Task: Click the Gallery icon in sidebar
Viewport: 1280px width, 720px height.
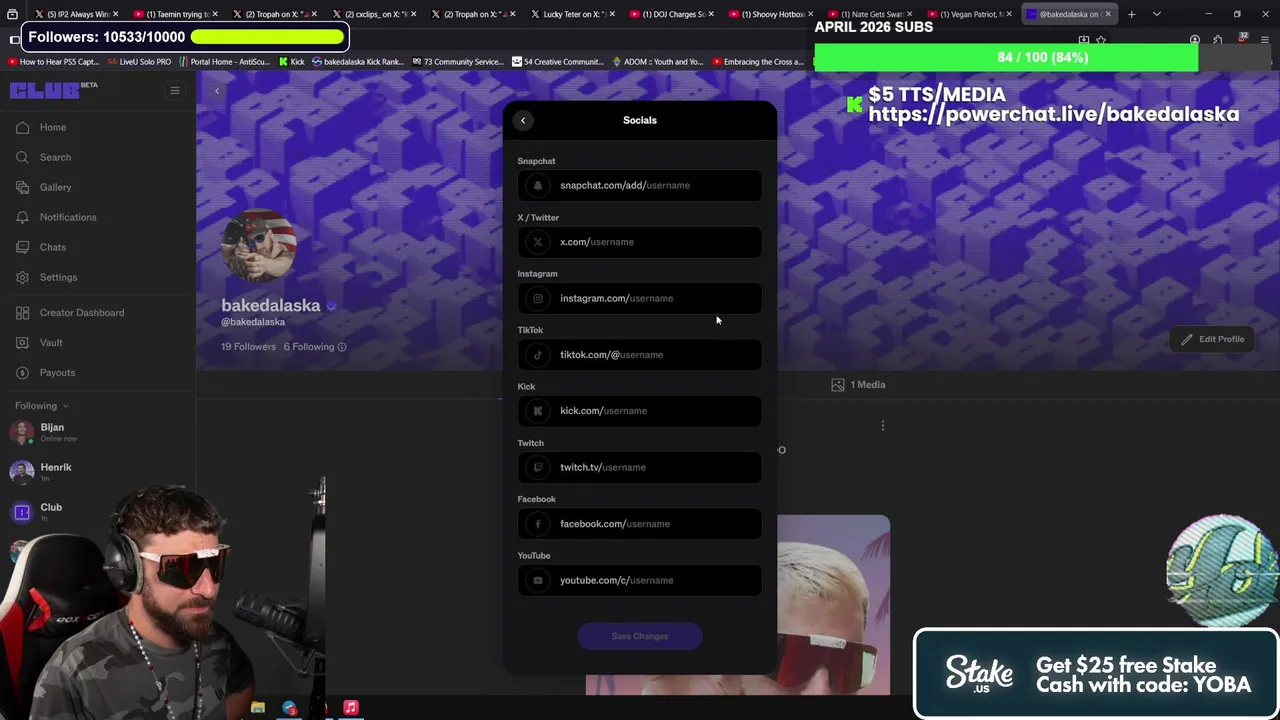Action: (x=22, y=187)
